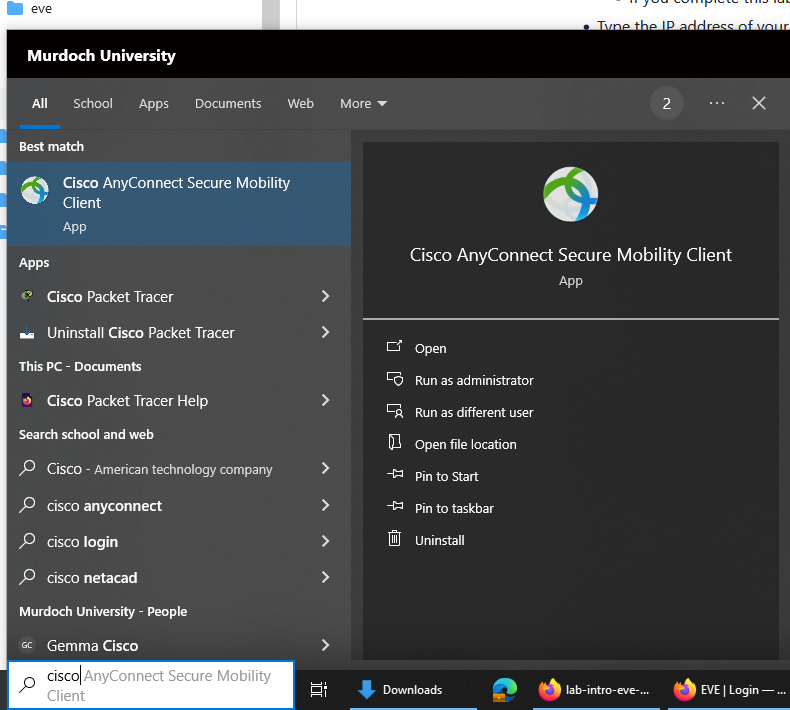Expand 'Cisco - American technology company' chevron
Image resolution: width=790 pixels, height=710 pixels.
click(x=325, y=468)
